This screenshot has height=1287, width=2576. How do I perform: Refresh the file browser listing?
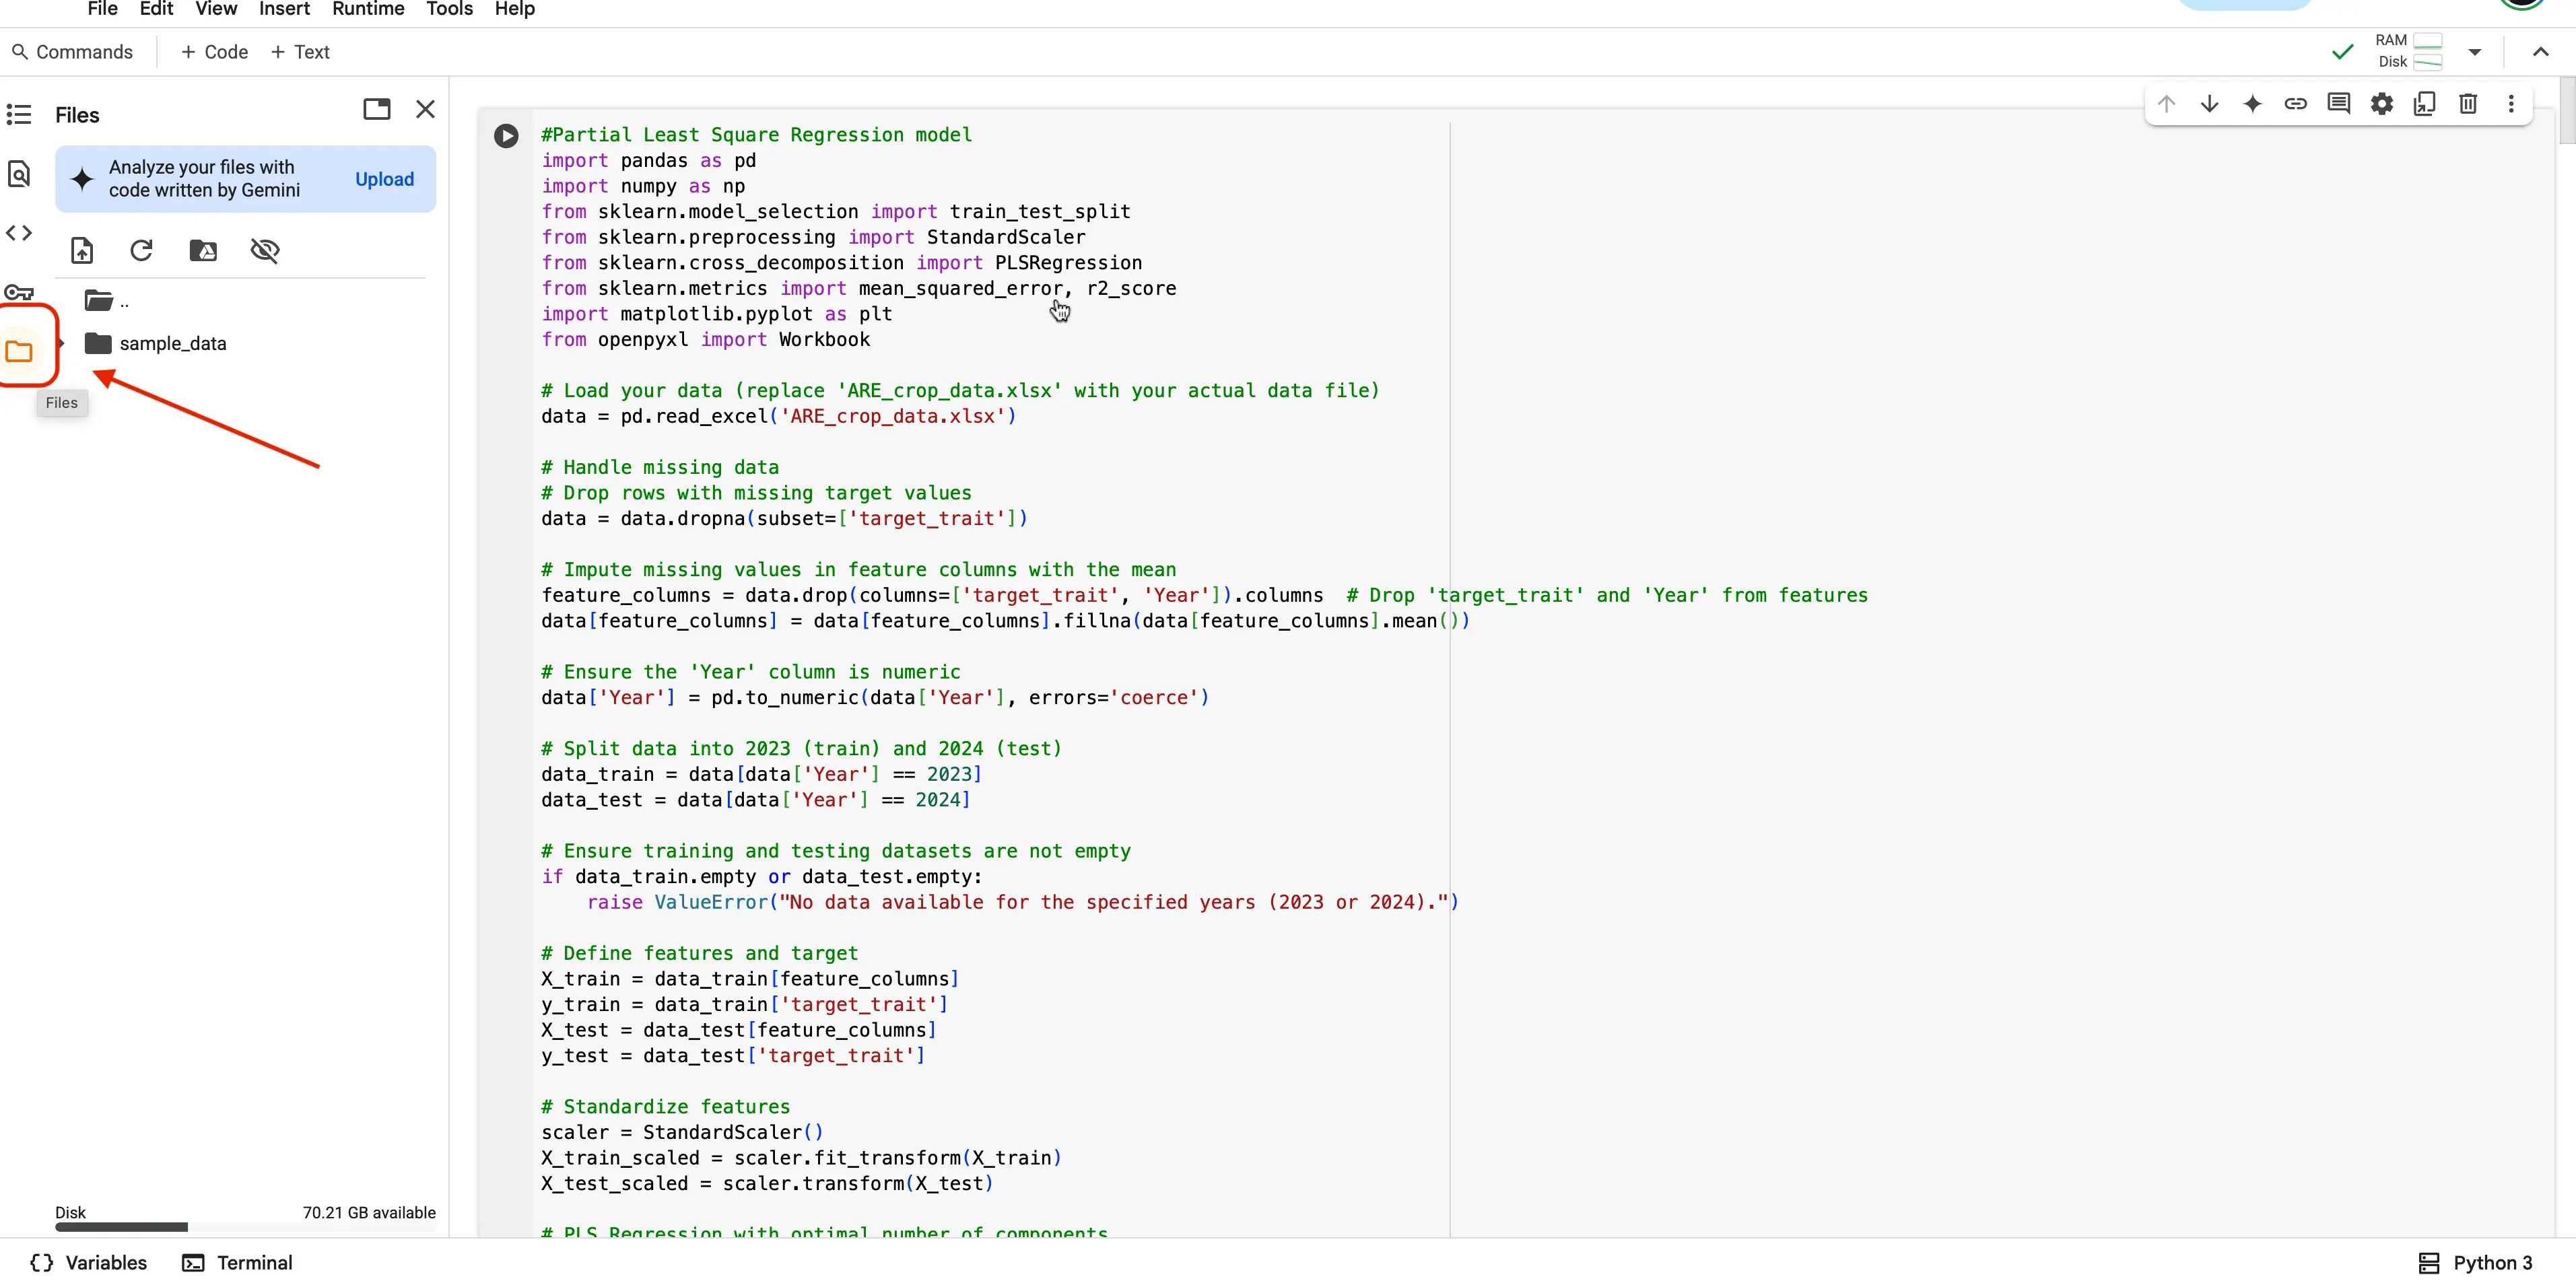[x=141, y=250]
